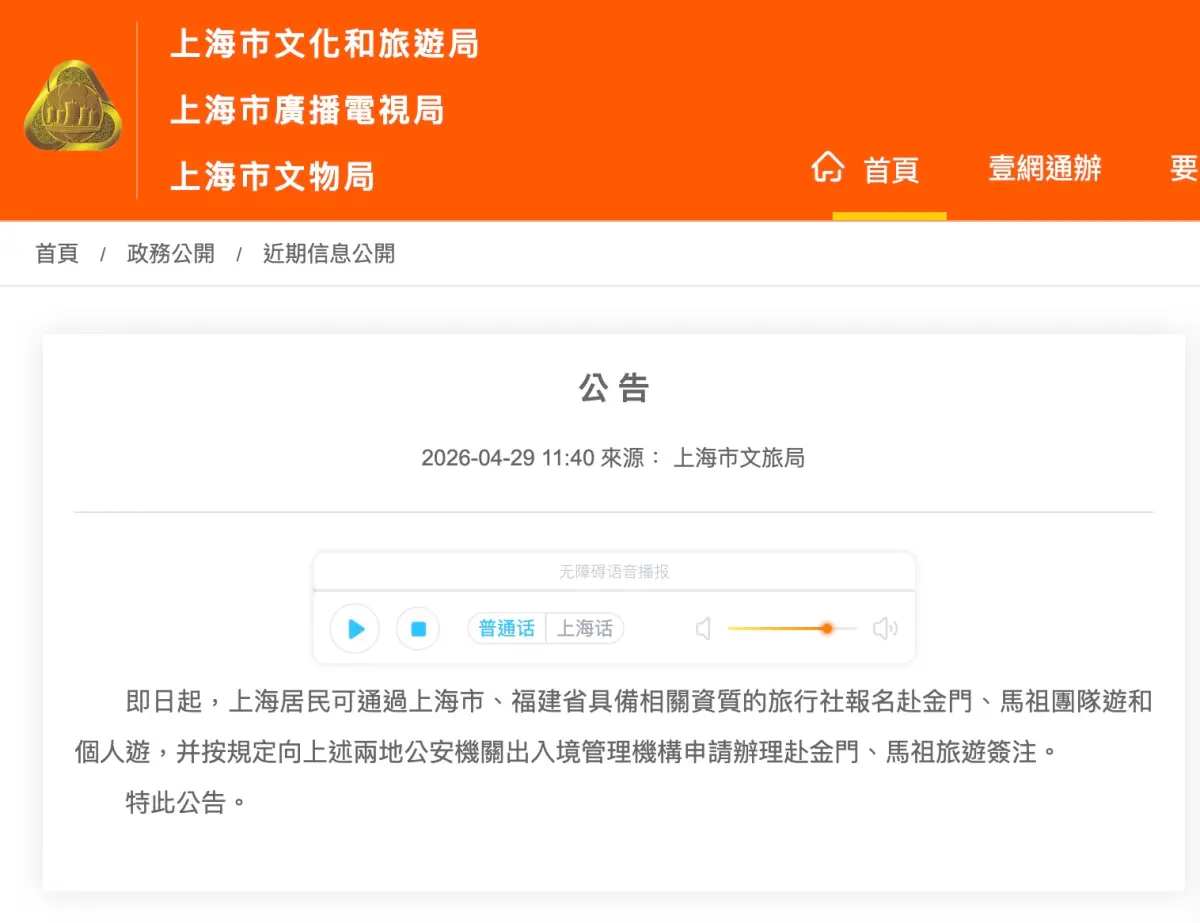This screenshot has height=923, width=1200.
Task: Click the 公告 article heading
Action: click(614, 388)
